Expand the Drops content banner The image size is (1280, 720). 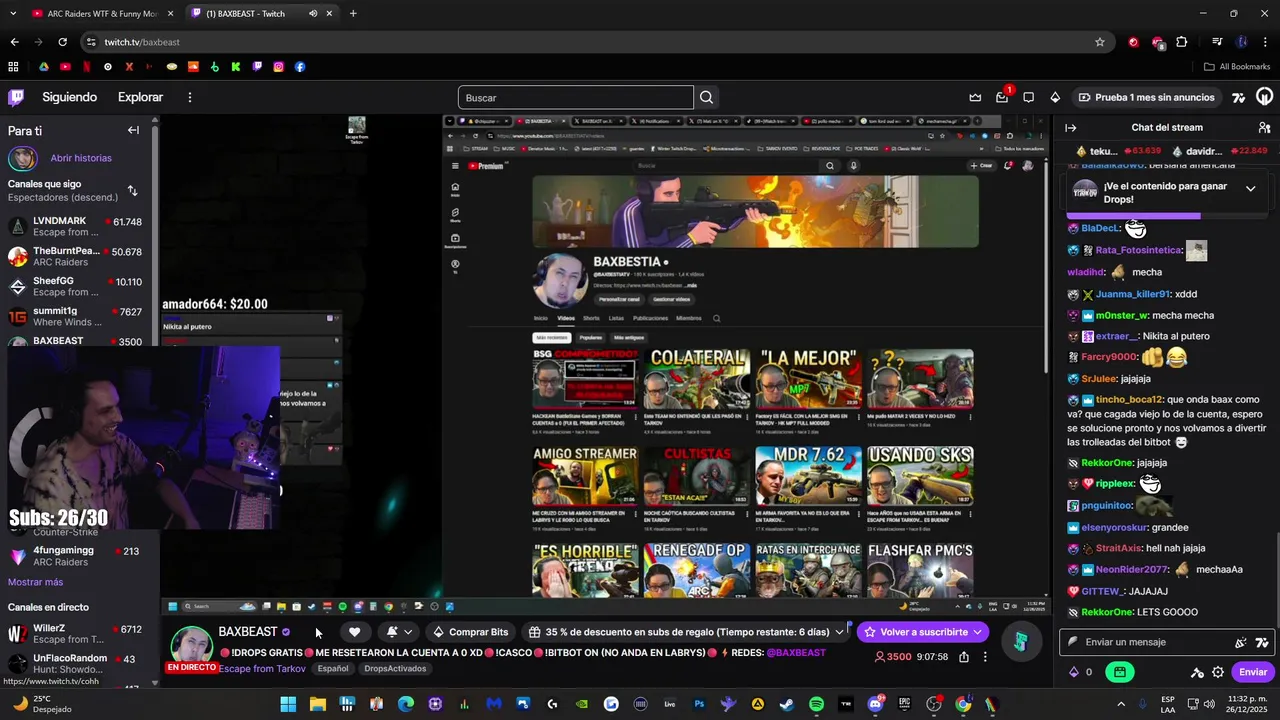coord(1250,188)
